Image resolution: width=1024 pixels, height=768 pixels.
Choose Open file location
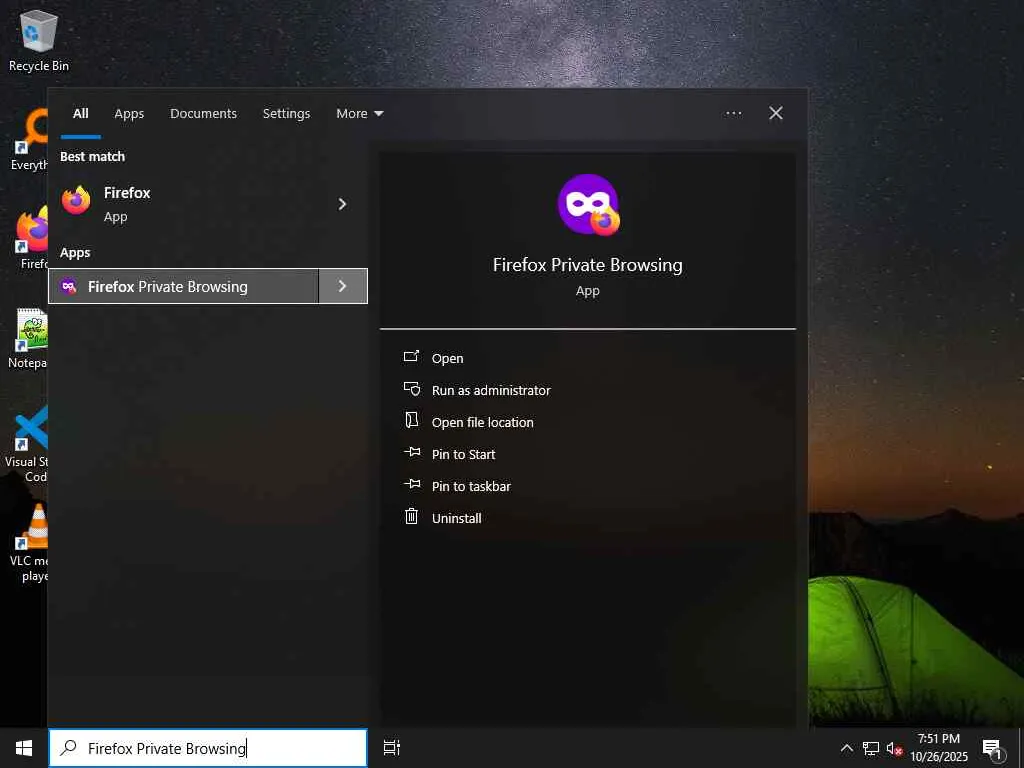click(468, 422)
